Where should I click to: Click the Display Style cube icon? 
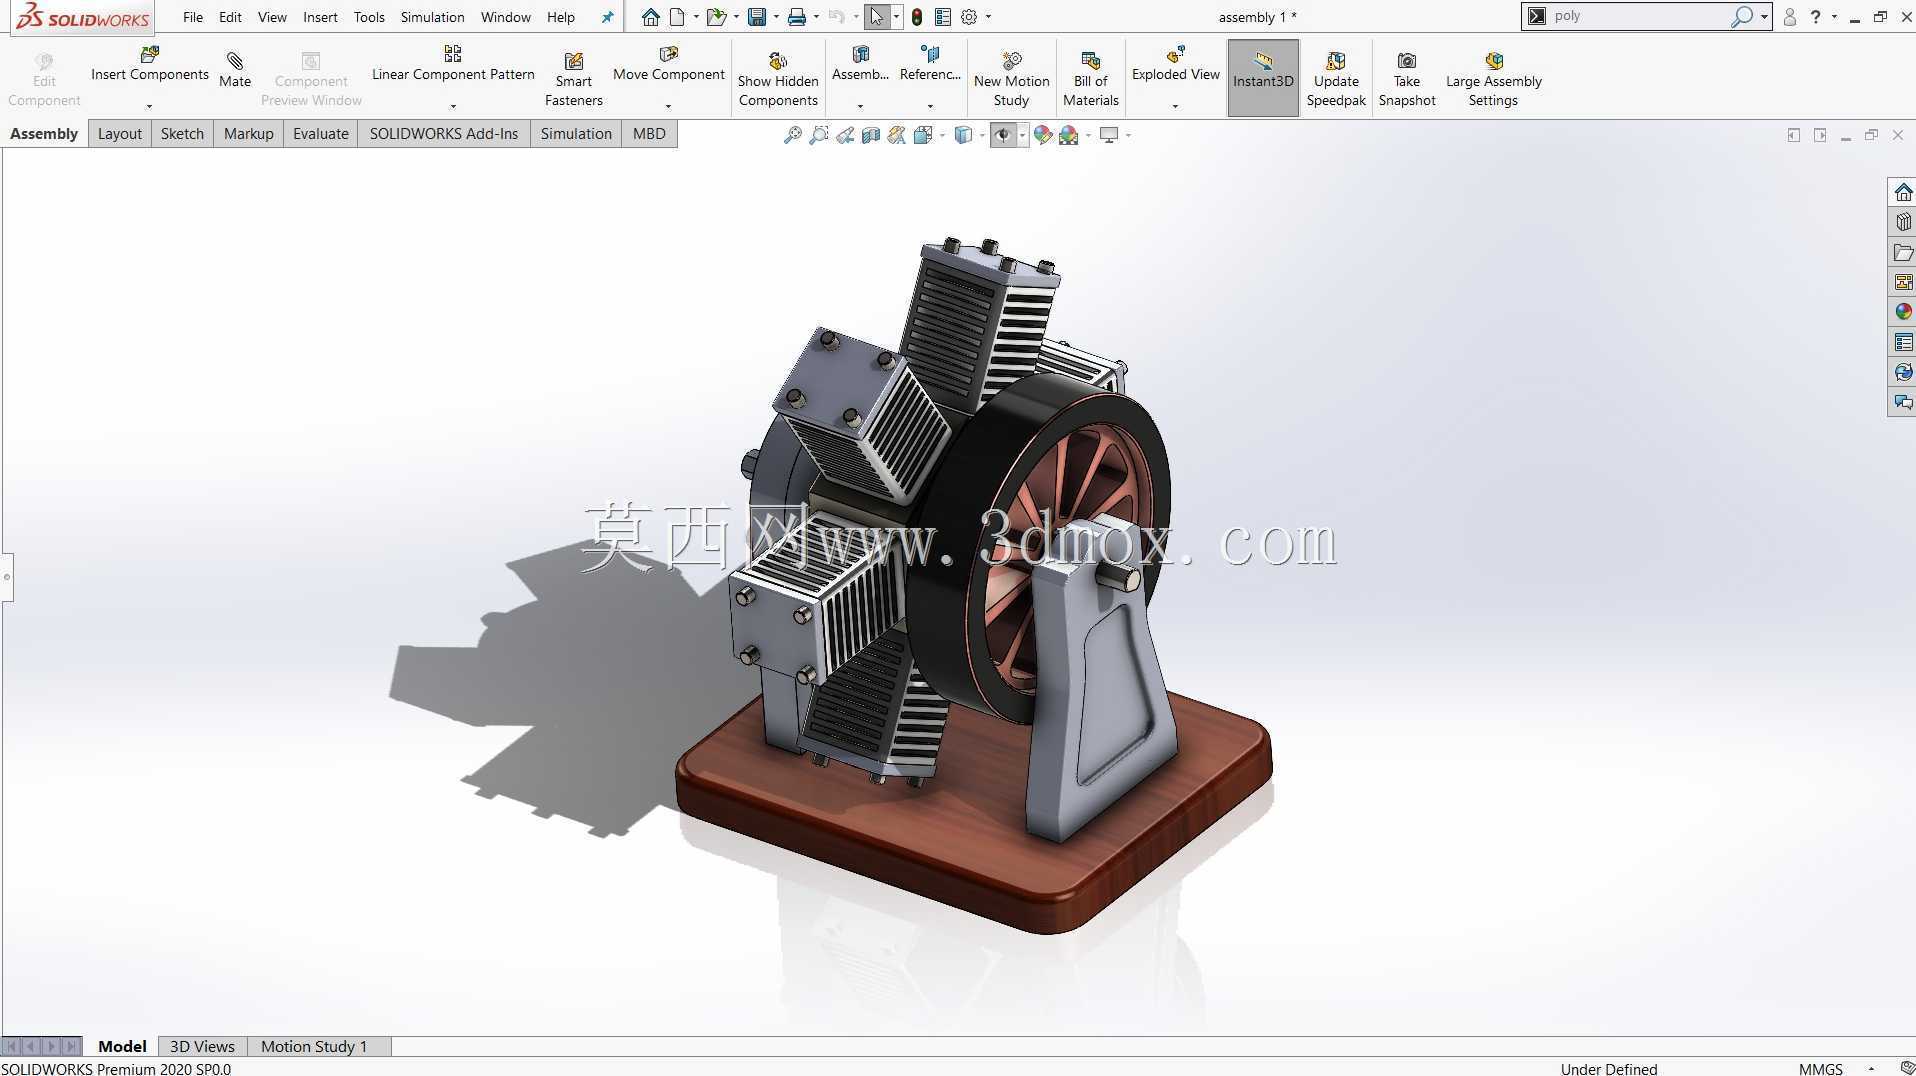[963, 135]
